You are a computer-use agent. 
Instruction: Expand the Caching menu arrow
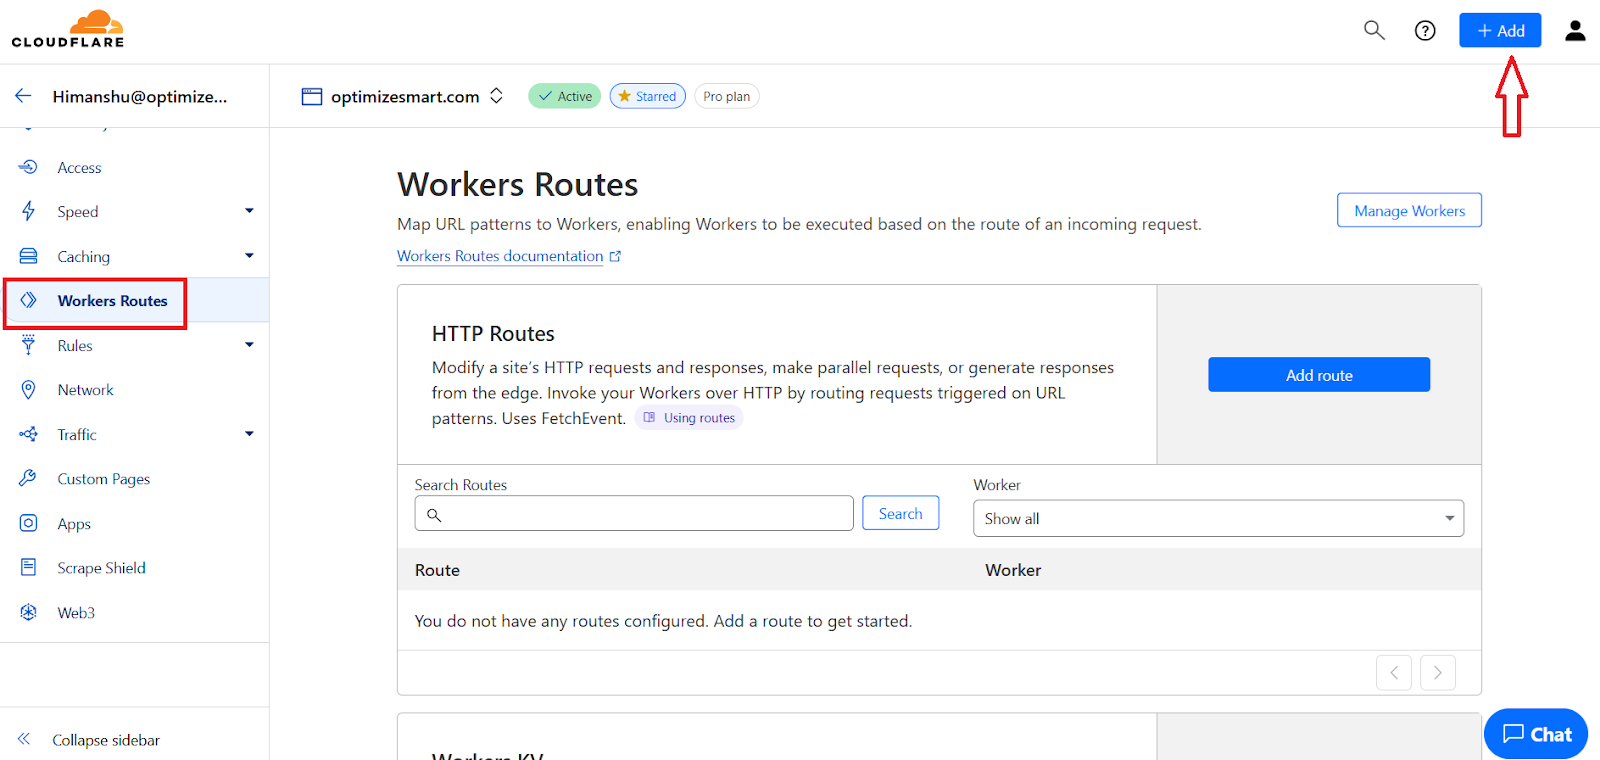pos(249,256)
